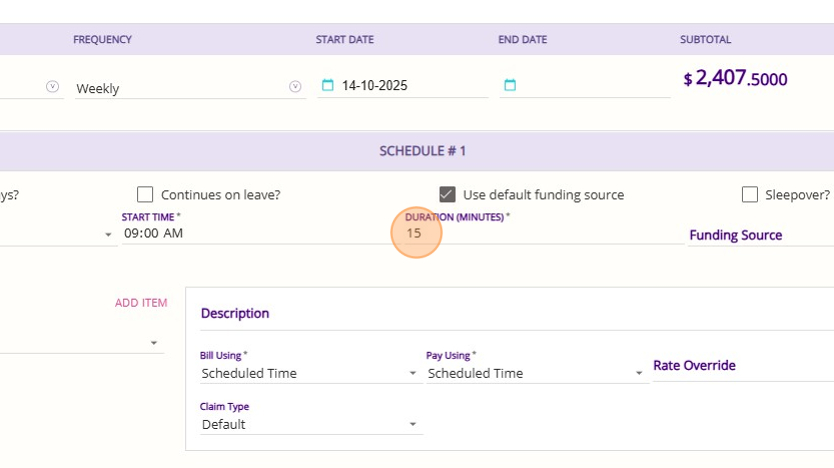Viewport: 834px width, 468px height.
Task: Open the Claim Type dropdown
Action: 413,425
